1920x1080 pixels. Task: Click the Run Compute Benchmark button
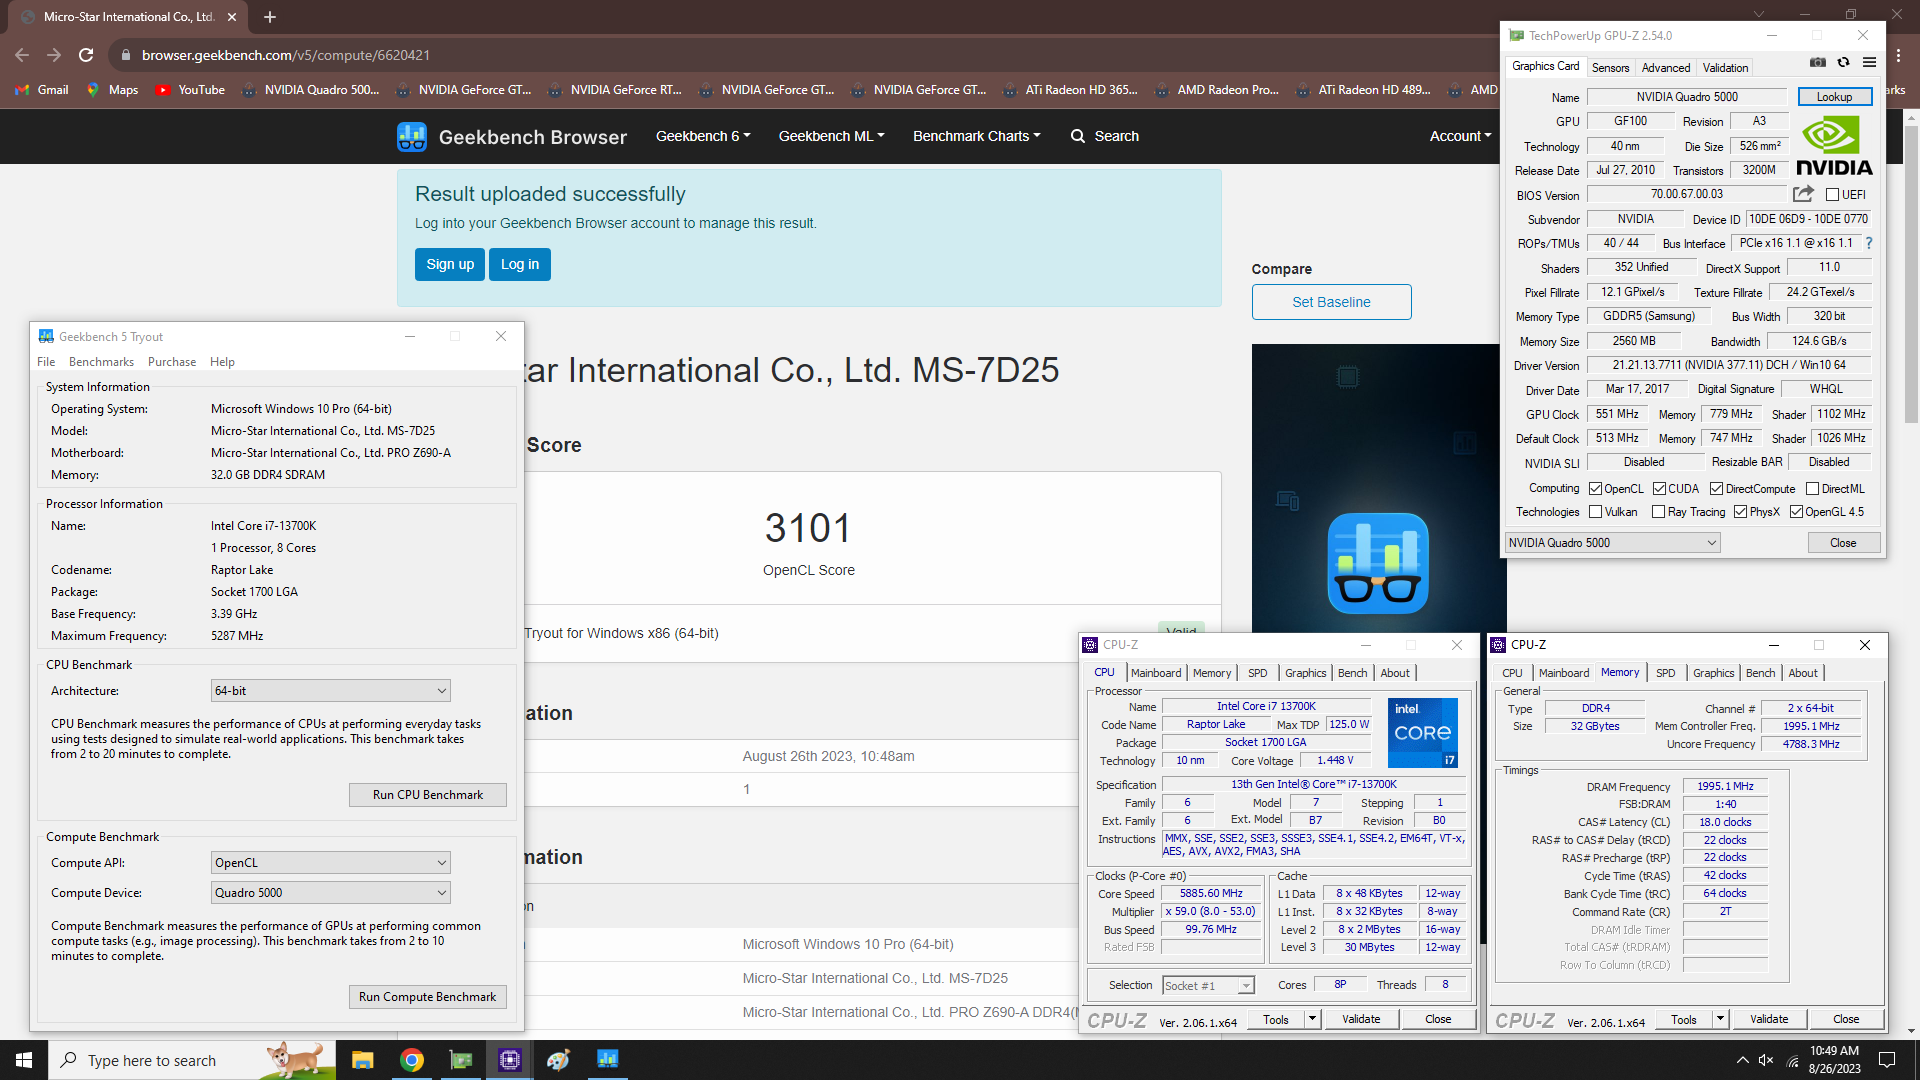coord(427,997)
